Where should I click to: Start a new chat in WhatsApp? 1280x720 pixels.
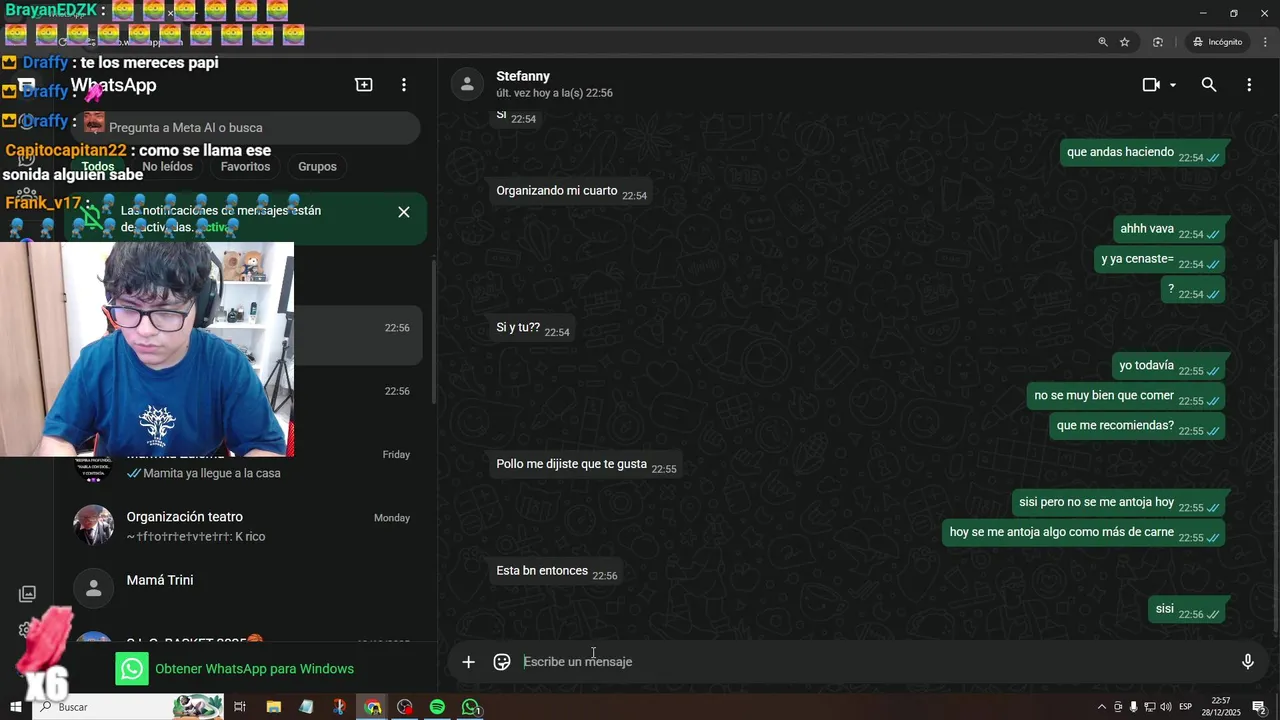tap(364, 85)
